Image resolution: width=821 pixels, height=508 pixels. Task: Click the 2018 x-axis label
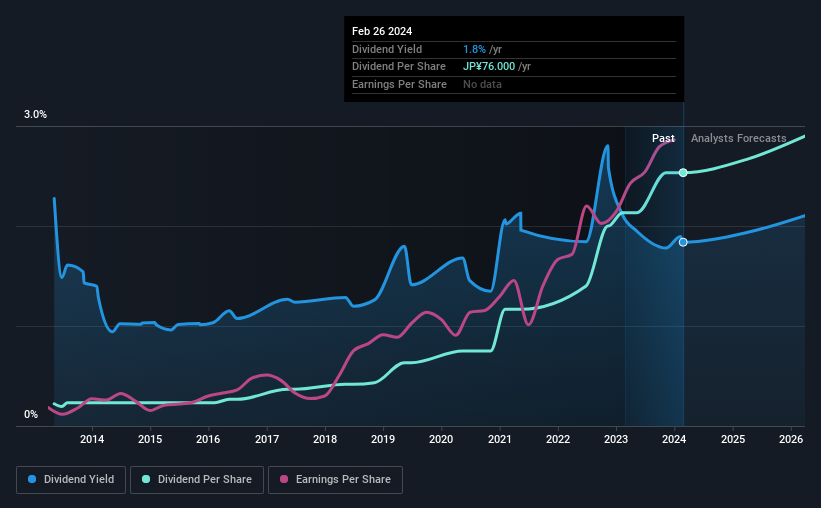tap(325, 439)
